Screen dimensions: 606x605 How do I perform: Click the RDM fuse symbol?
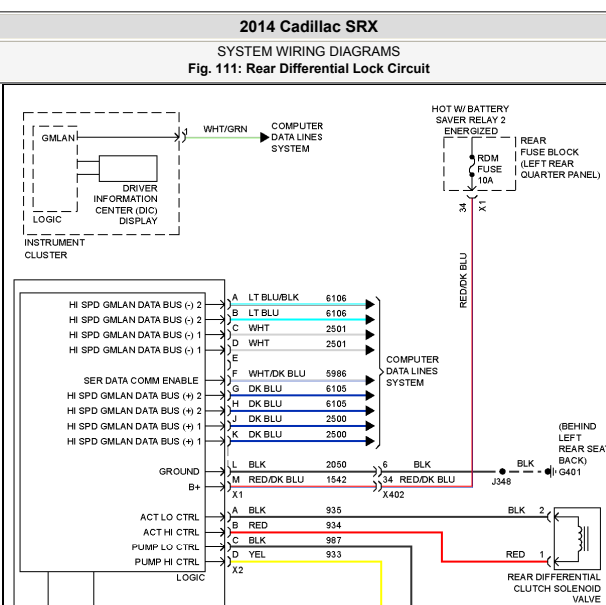tap(472, 166)
